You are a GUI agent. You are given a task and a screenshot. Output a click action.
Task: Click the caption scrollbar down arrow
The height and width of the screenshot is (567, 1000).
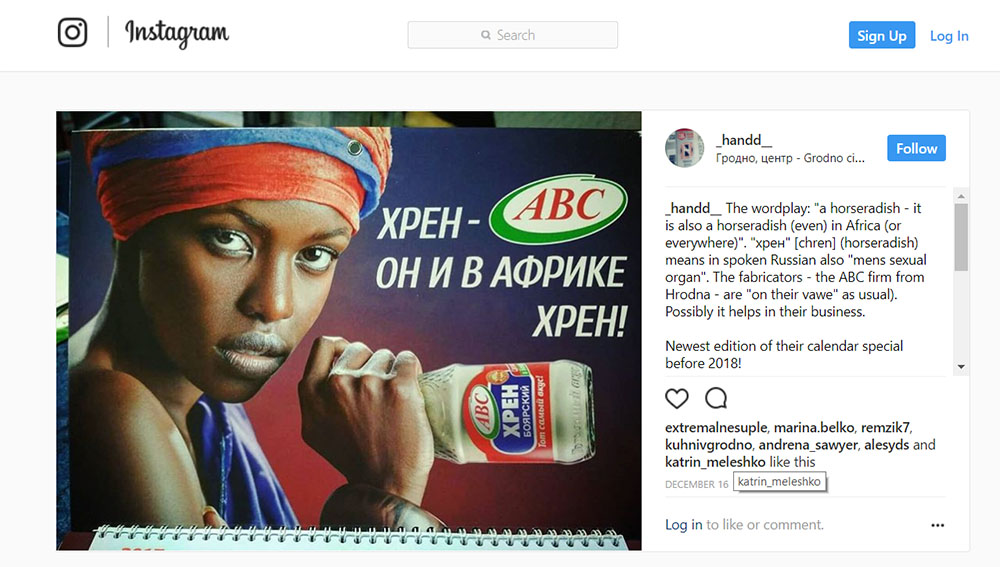961,367
